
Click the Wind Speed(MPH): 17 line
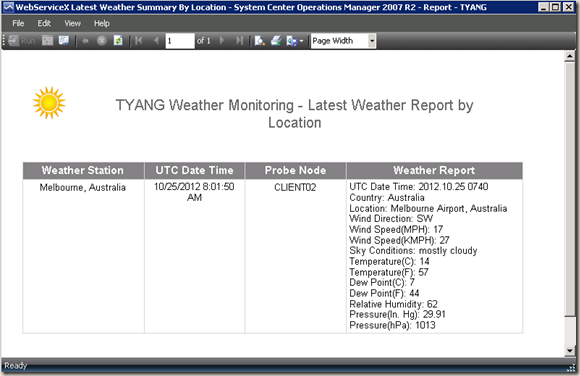click(396, 229)
